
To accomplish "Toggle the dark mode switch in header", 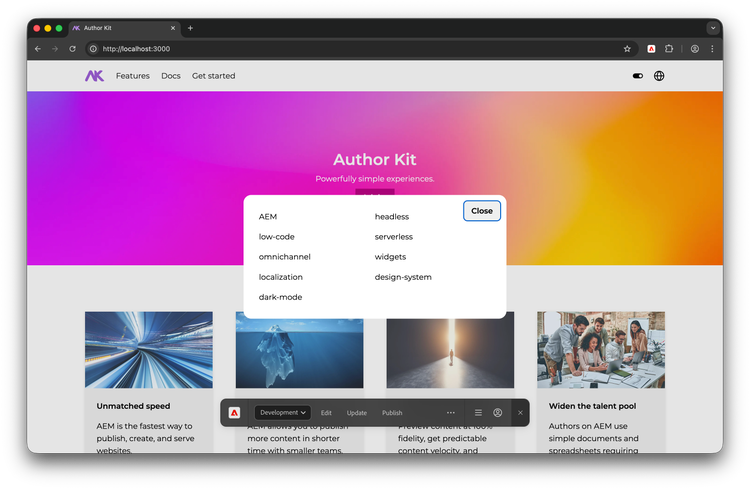I will pos(638,76).
